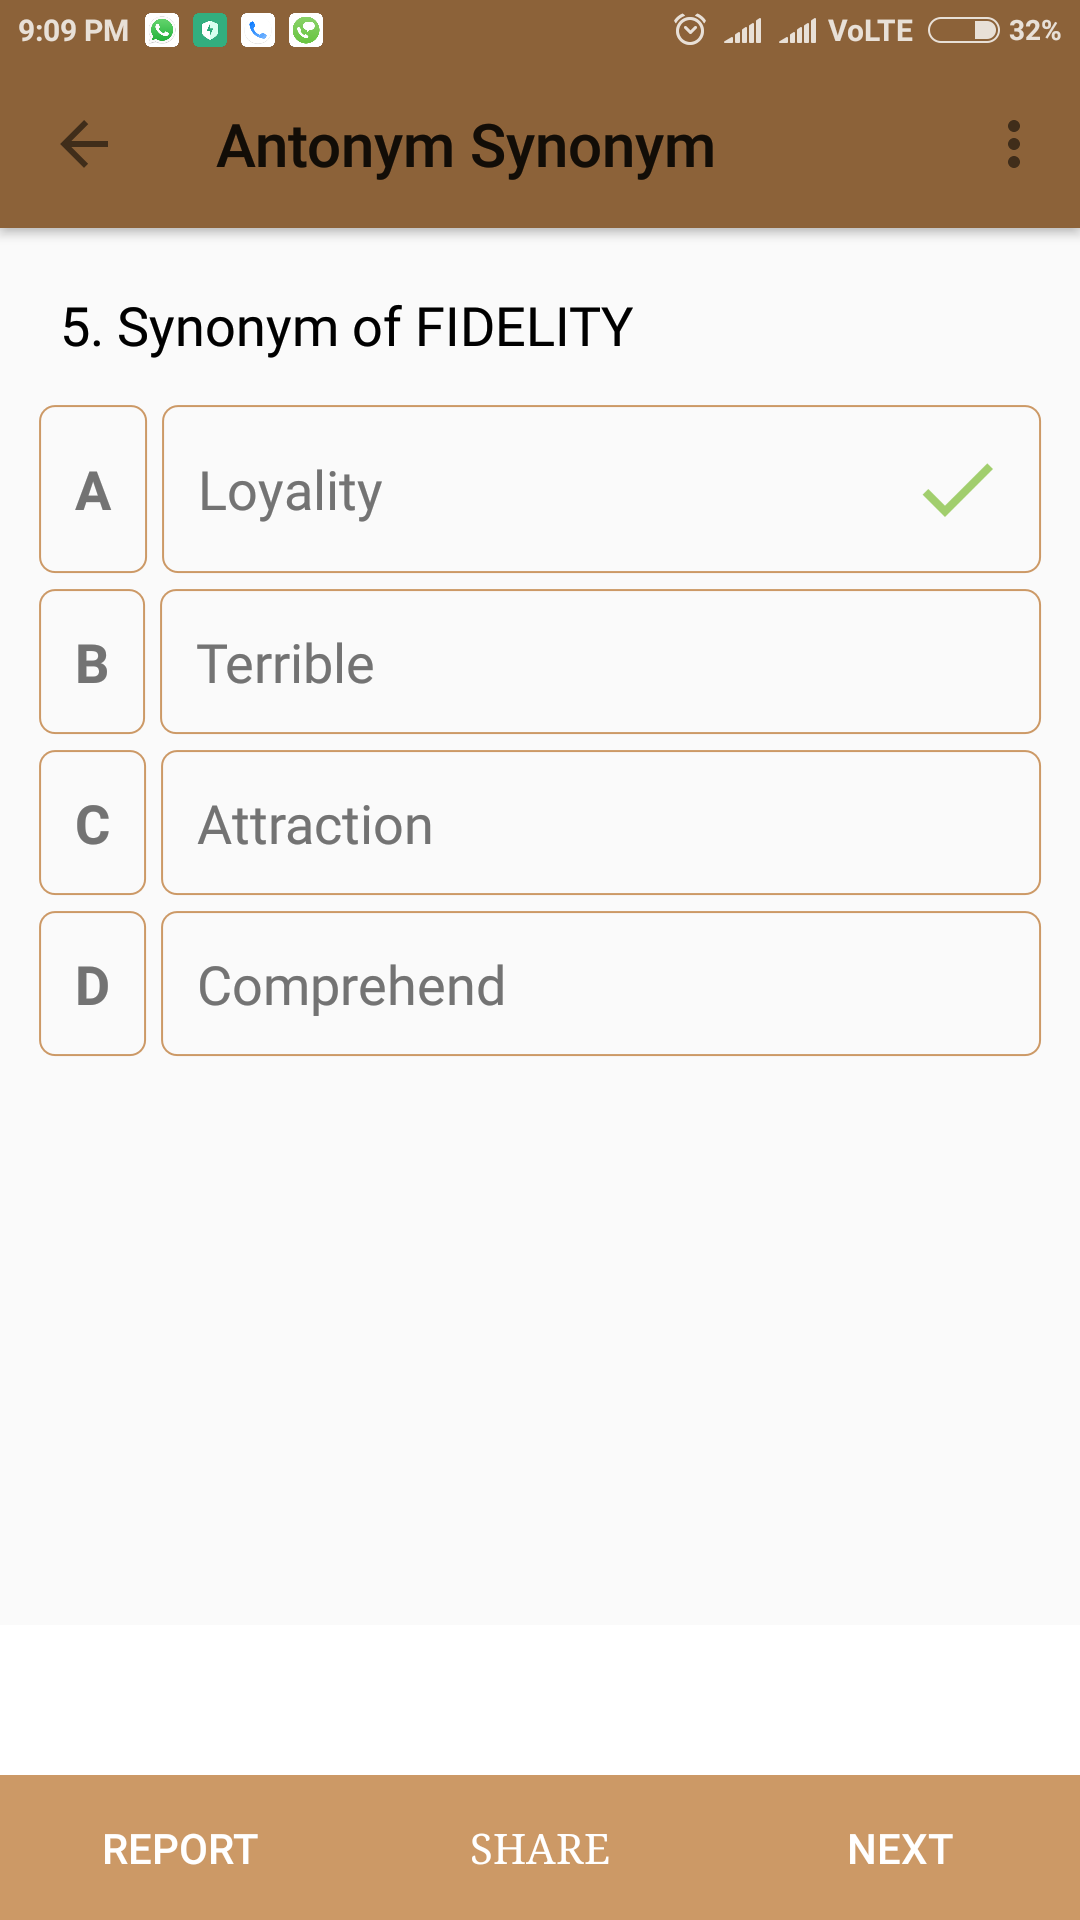Choose the Terrible answer
This screenshot has width=1080, height=1920.
pos(600,662)
